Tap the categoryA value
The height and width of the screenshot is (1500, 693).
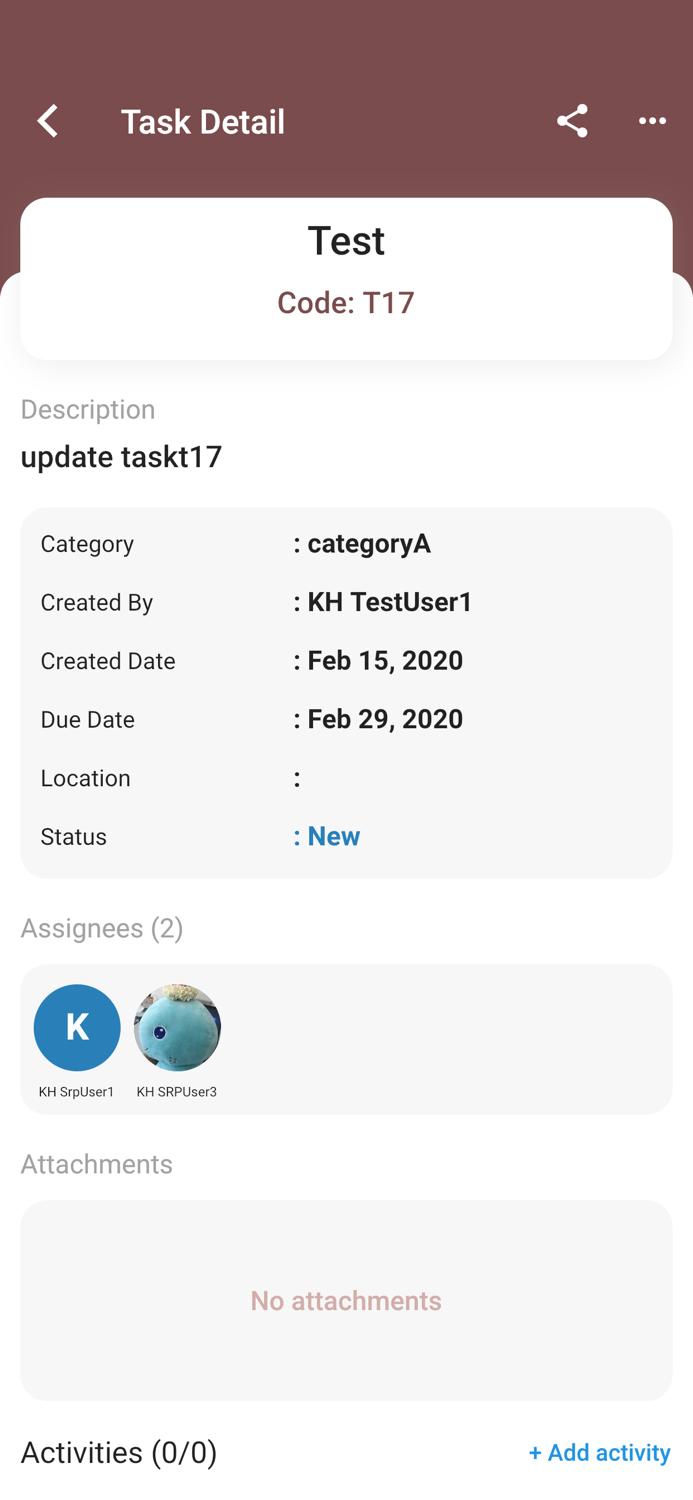(x=368, y=544)
